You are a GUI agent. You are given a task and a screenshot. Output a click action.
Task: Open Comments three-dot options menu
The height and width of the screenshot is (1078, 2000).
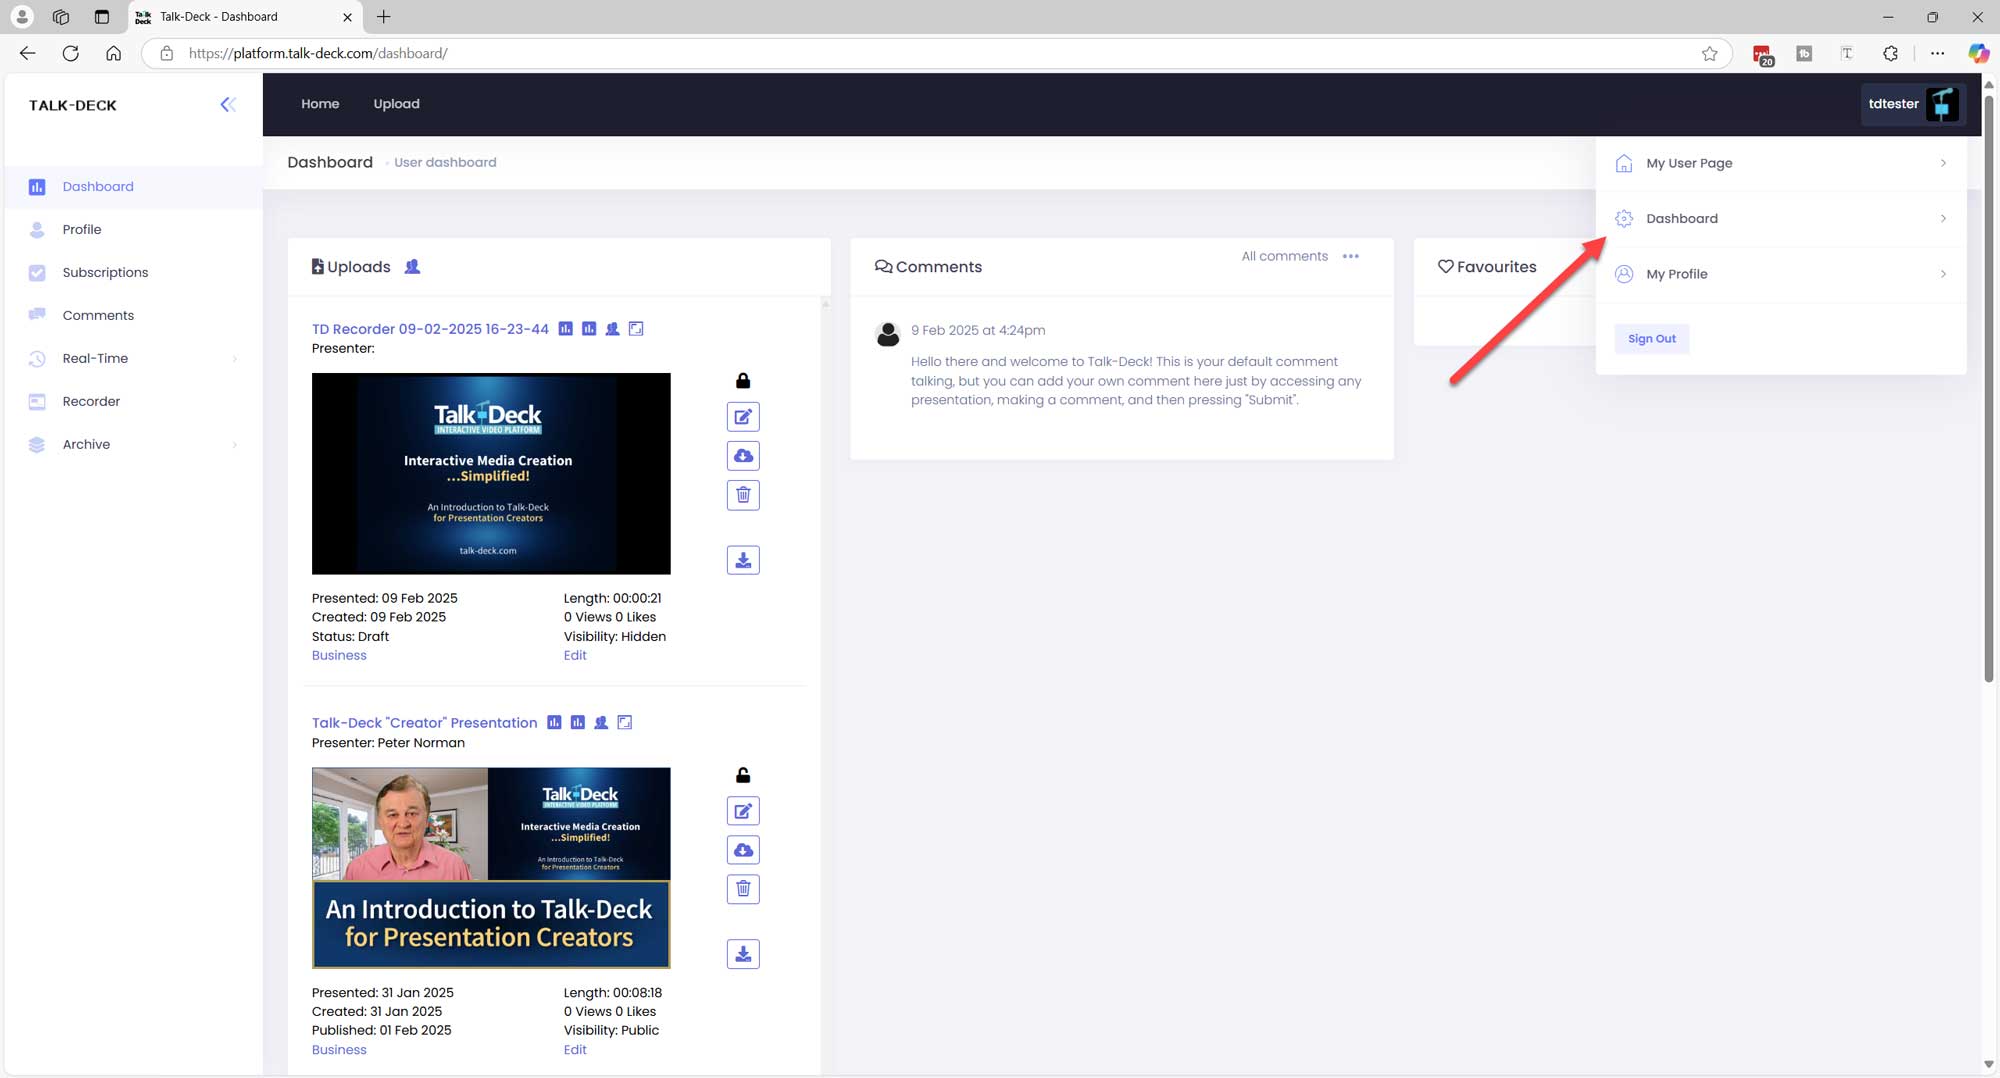pos(1350,257)
